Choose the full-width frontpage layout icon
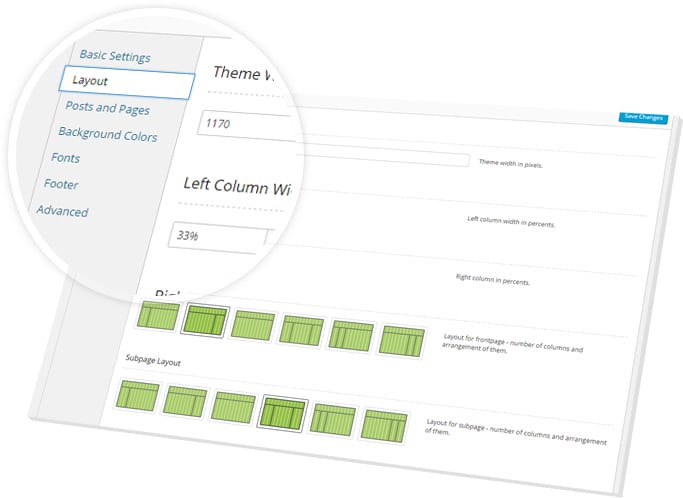The image size is (683, 498). (x=253, y=326)
